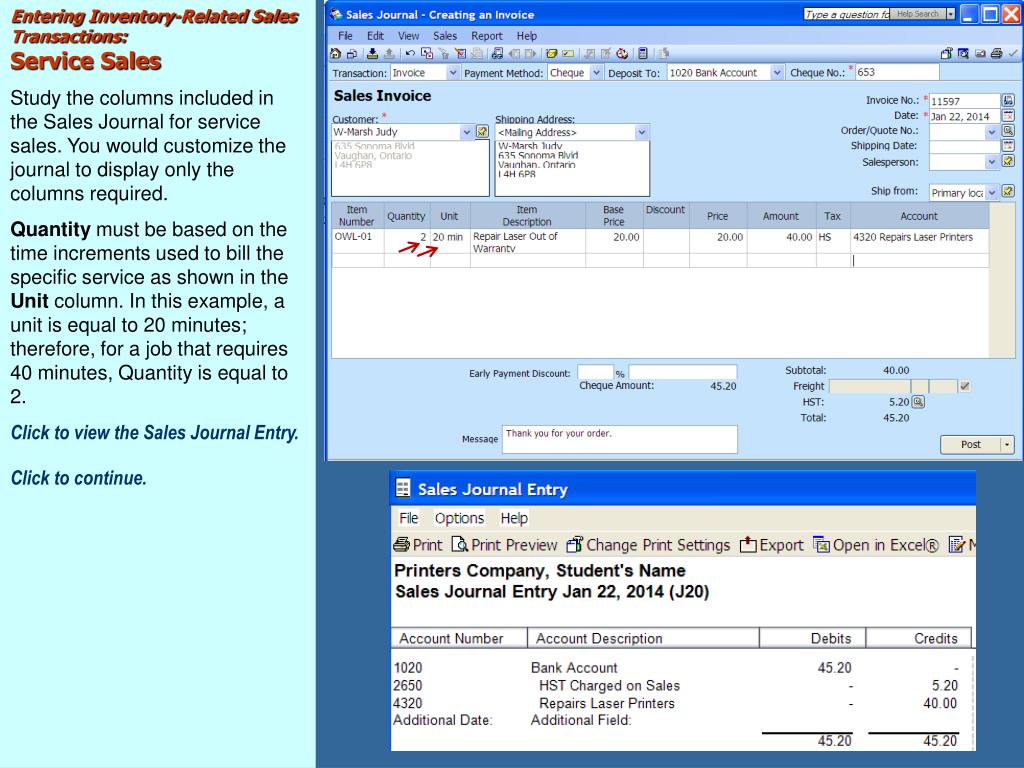1024x768 pixels.
Task: Open the Help menu in Sales Journal Entry
Action: pyautogui.click(x=514, y=518)
